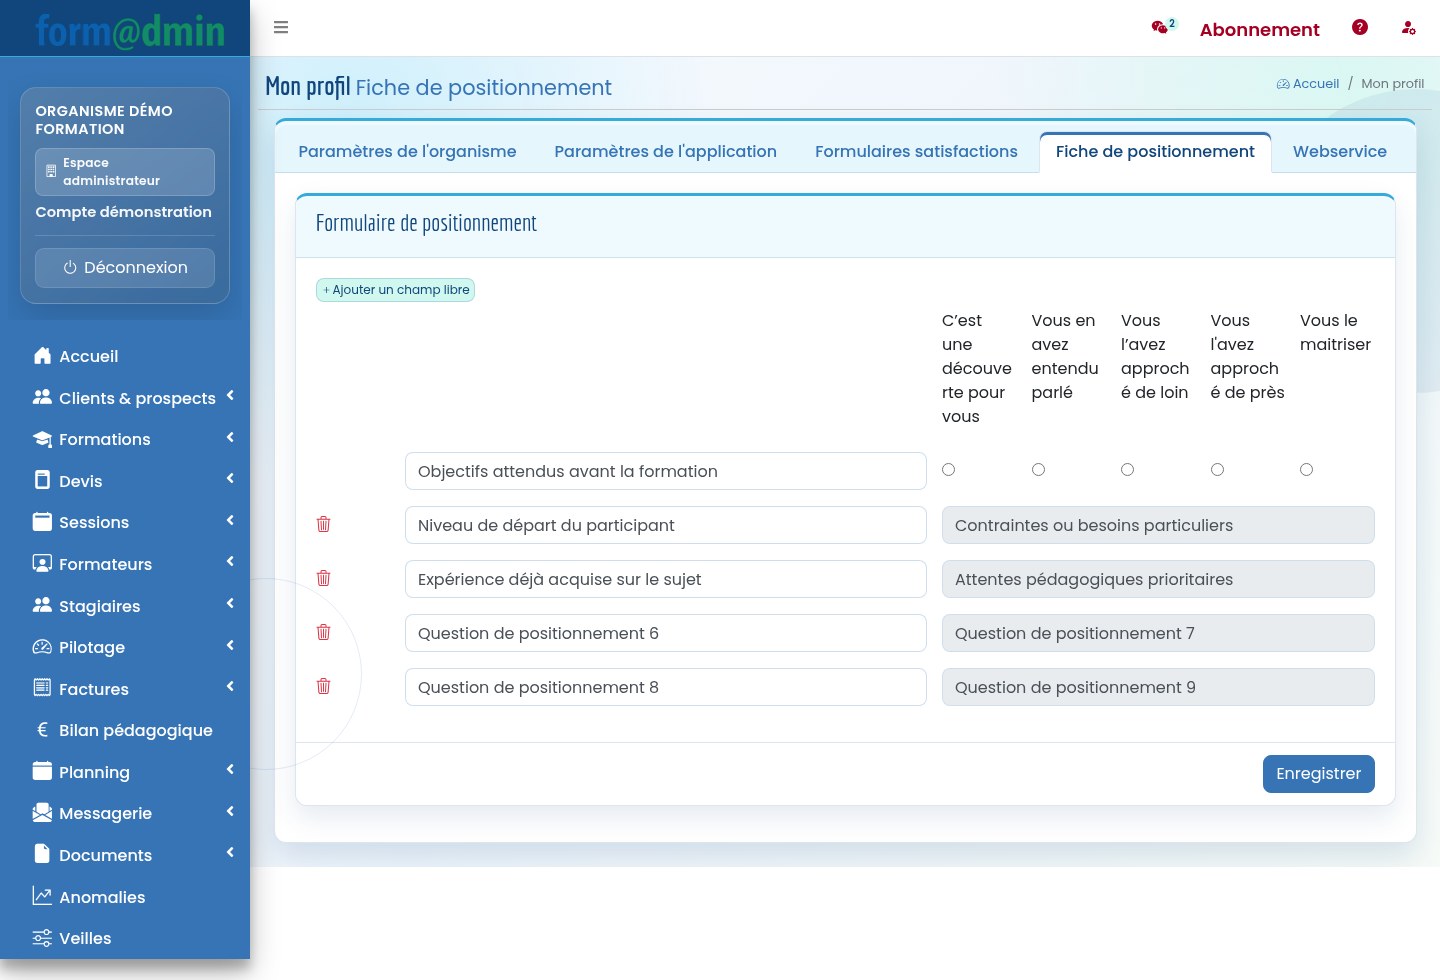This screenshot has width=1440, height=980.
Task: Click the Documents file icon
Action: [x=42, y=854]
